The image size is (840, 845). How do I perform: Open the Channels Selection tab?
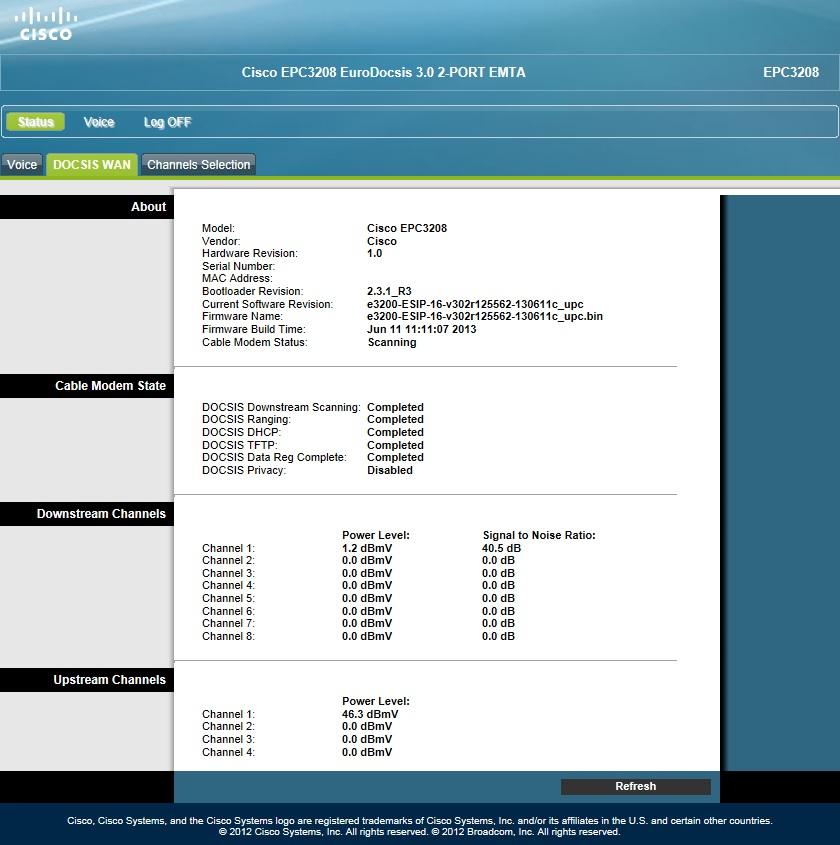[x=198, y=164]
